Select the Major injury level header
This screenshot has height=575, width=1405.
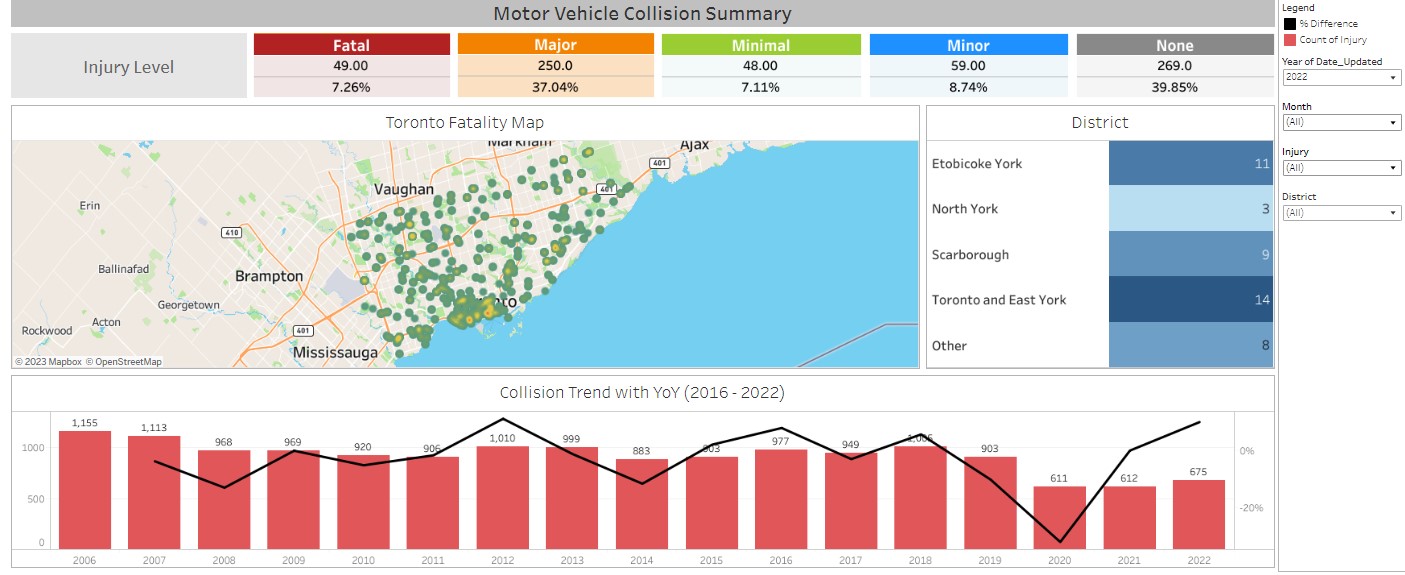[x=555, y=45]
